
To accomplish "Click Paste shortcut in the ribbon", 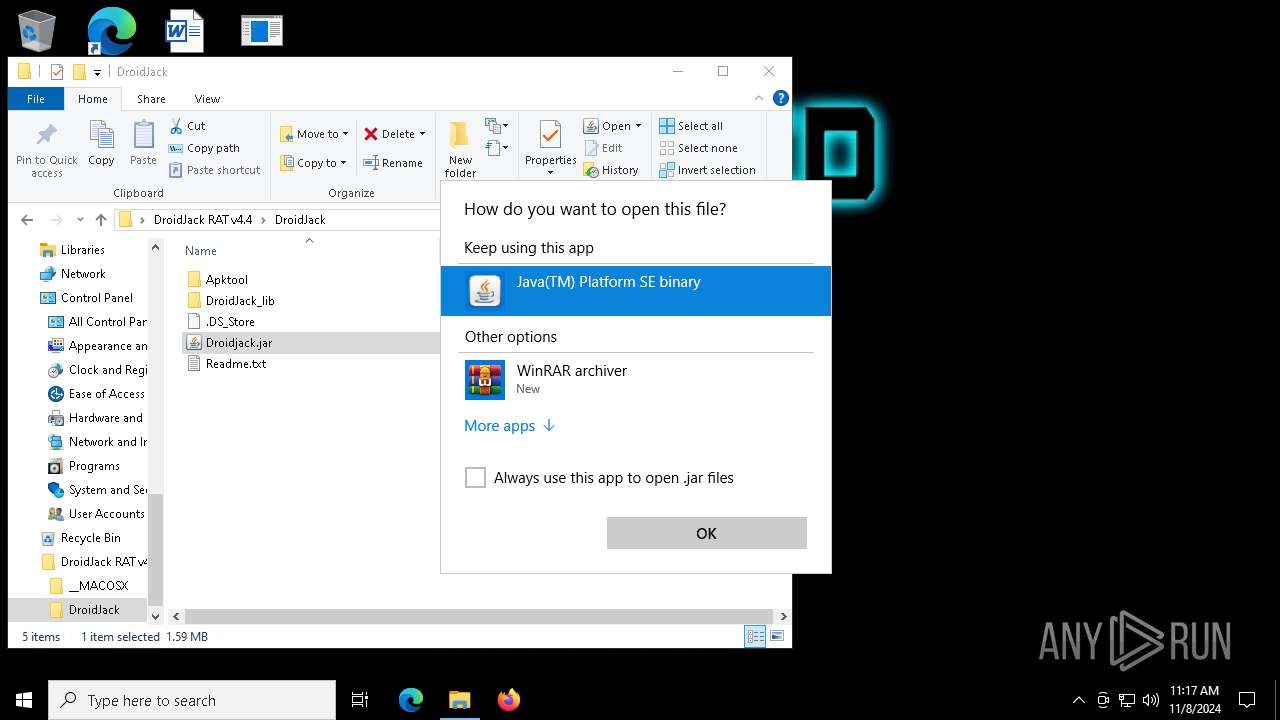I will (214, 170).
